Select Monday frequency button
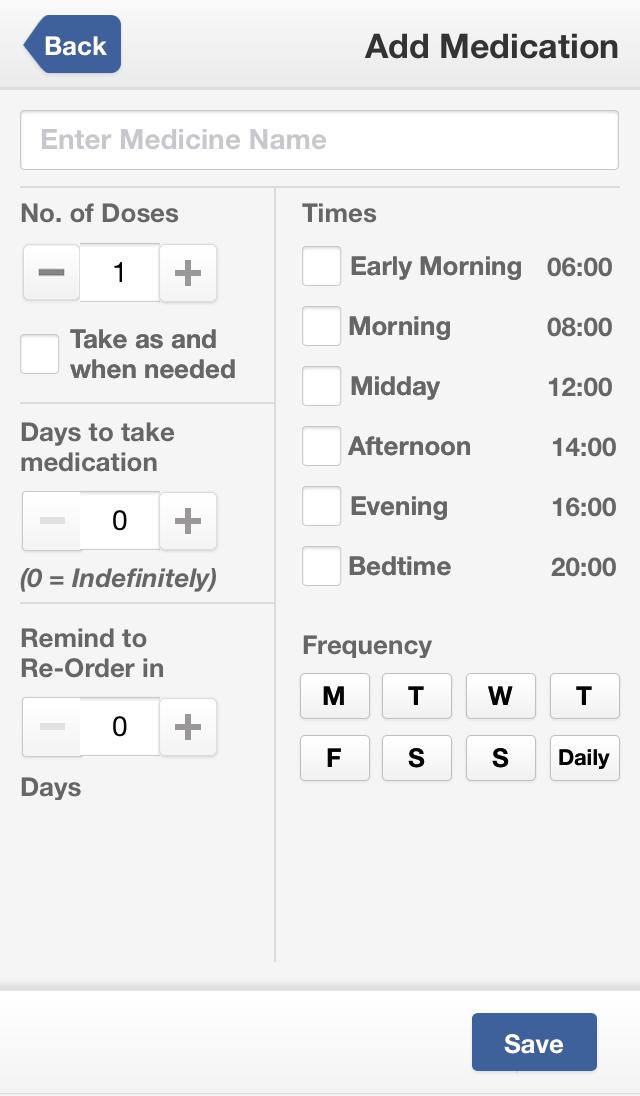 click(x=334, y=696)
